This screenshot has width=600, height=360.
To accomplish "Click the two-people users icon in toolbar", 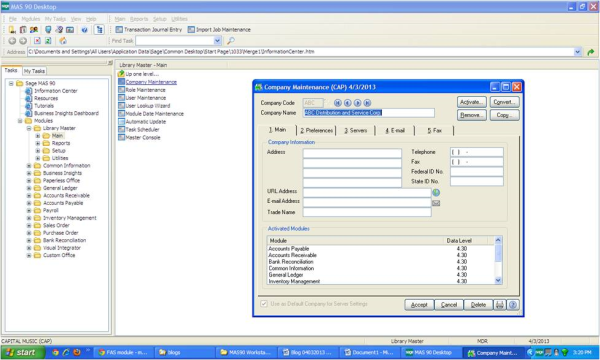I will (34, 29).
